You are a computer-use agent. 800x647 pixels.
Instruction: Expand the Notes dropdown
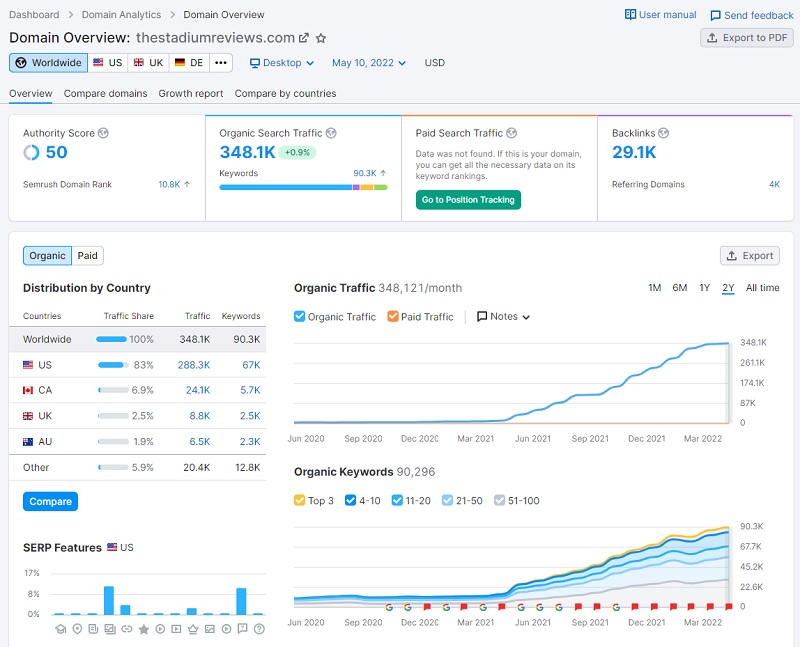pos(503,316)
